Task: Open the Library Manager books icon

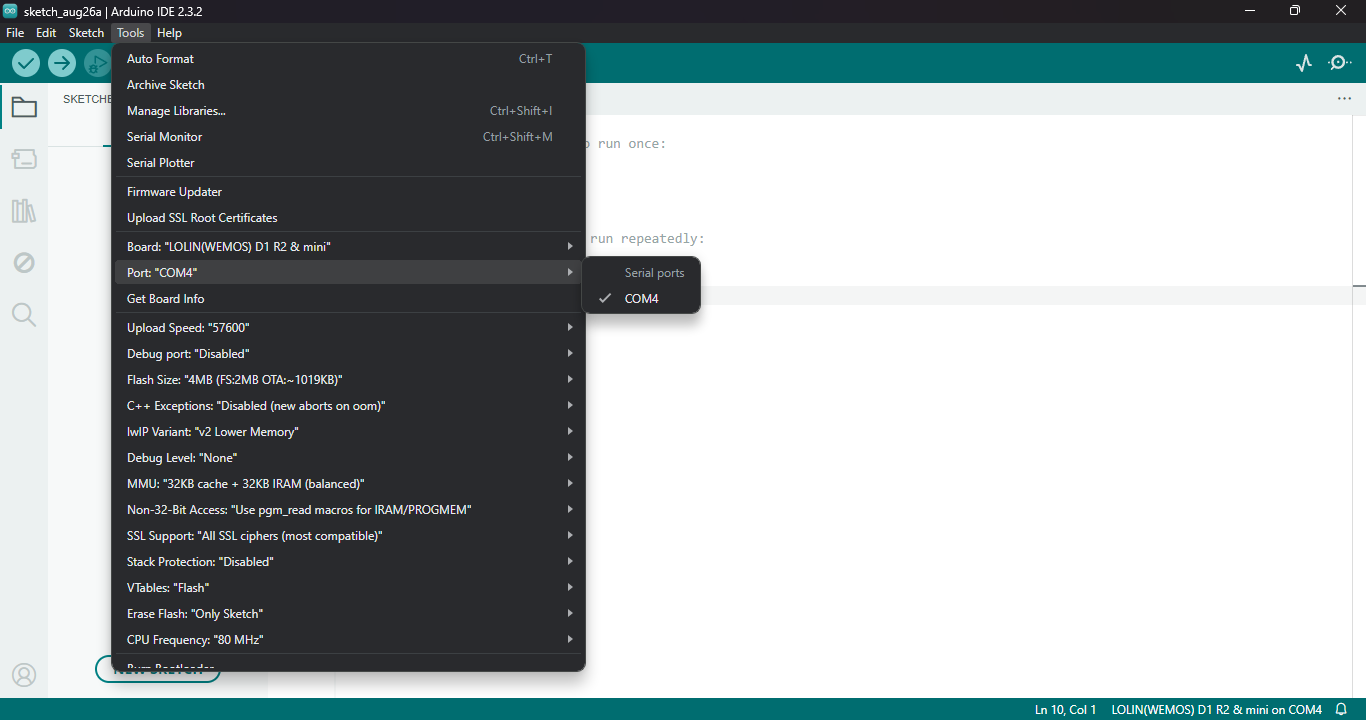Action: [x=24, y=211]
